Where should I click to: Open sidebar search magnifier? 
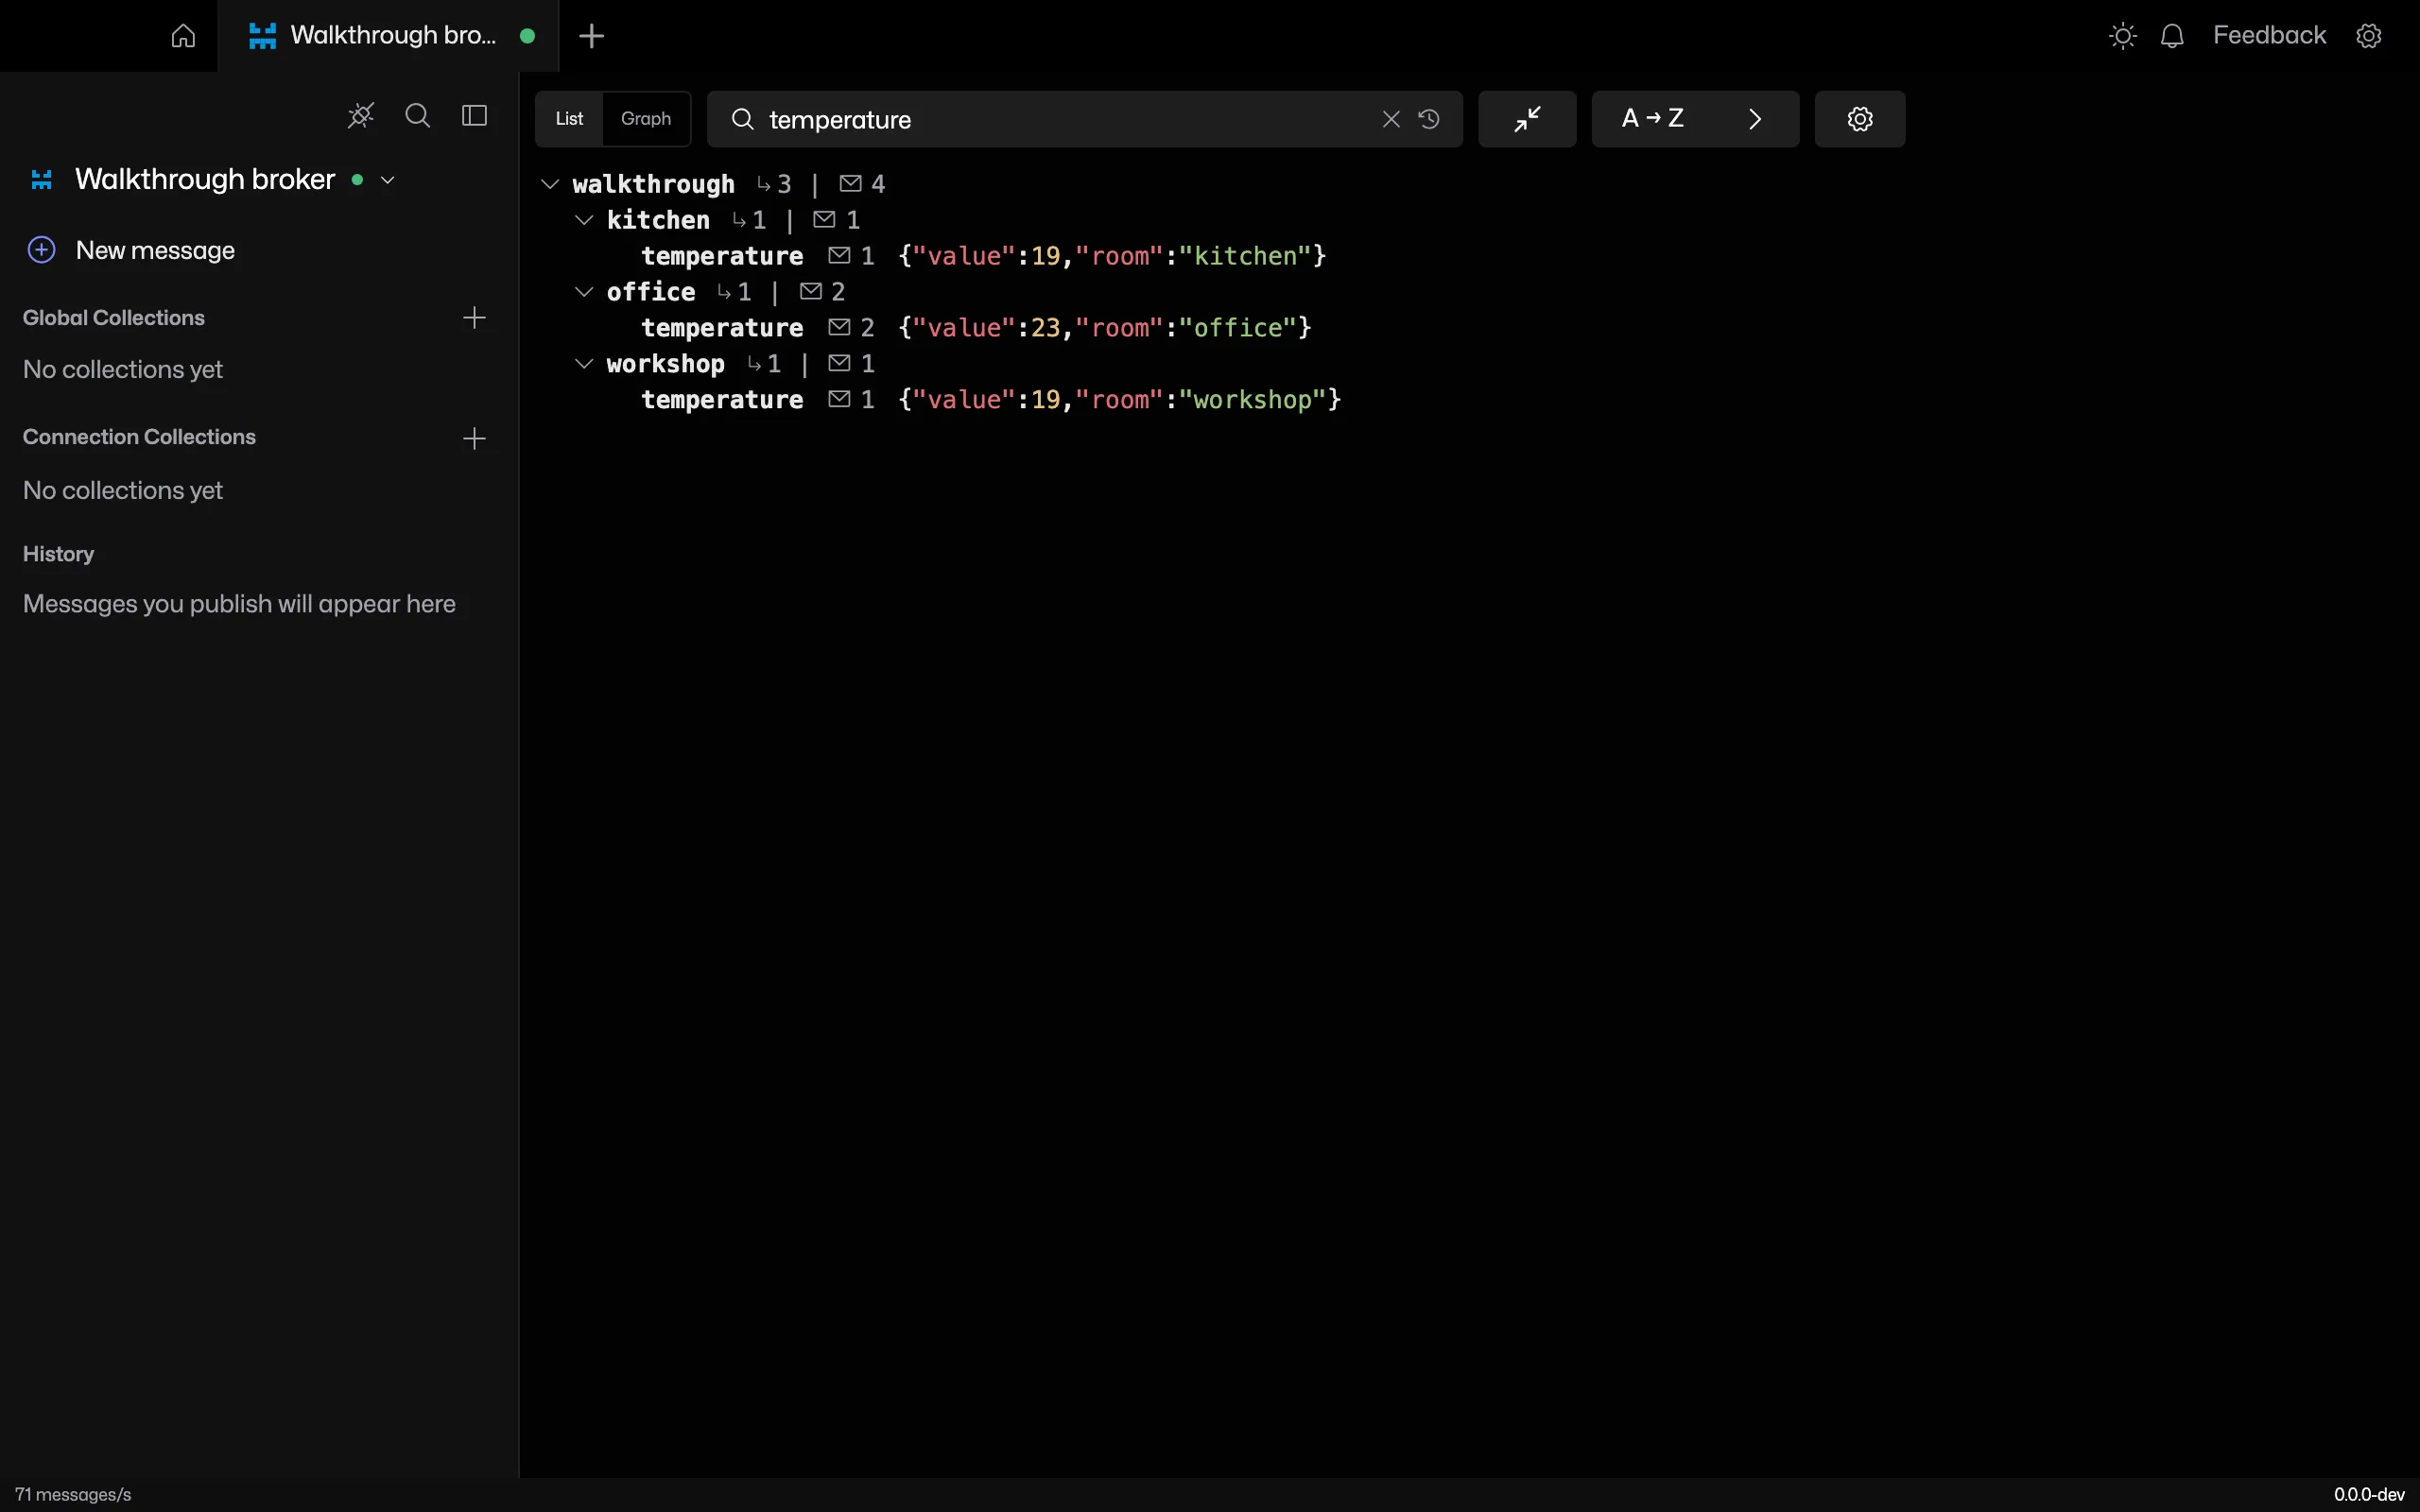418,116
